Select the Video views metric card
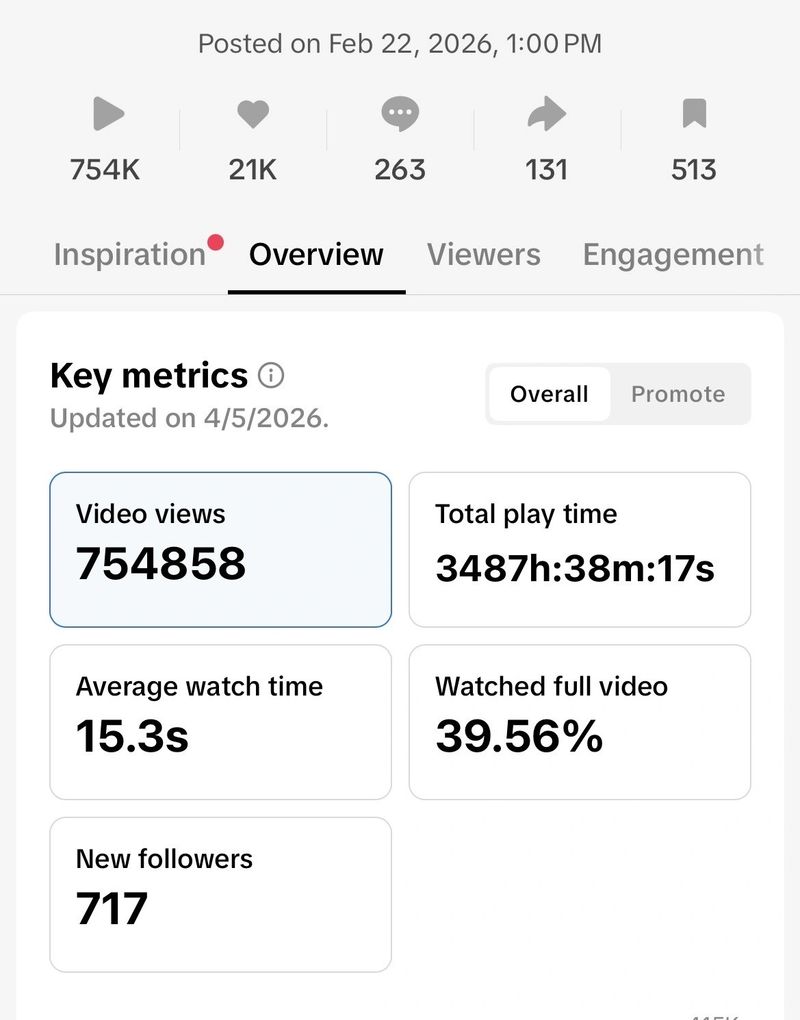The image size is (800, 1020). point(220,549)
